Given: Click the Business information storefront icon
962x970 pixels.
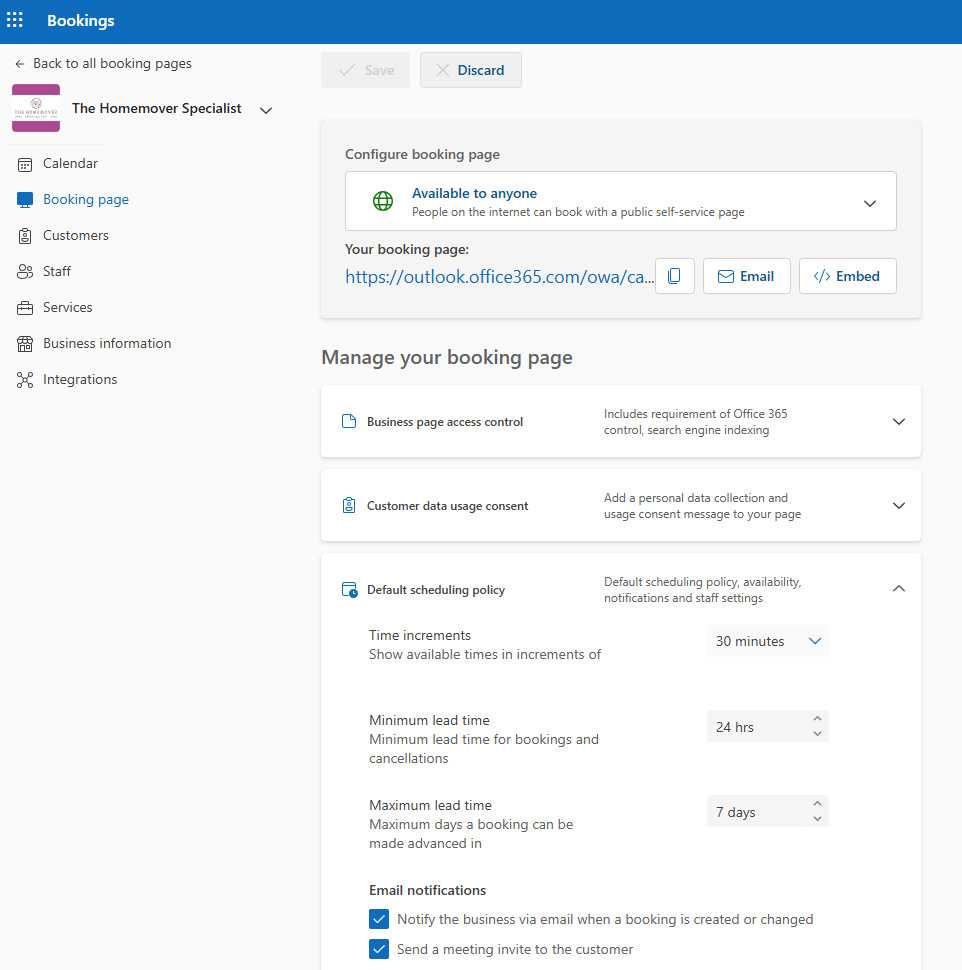Looking at the screenshot, I should 25,344.
